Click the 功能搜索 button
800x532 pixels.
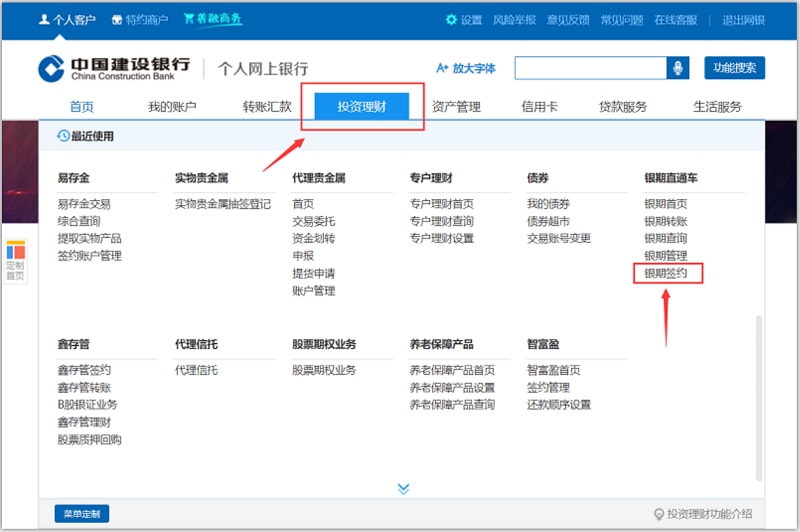[734, 68]
